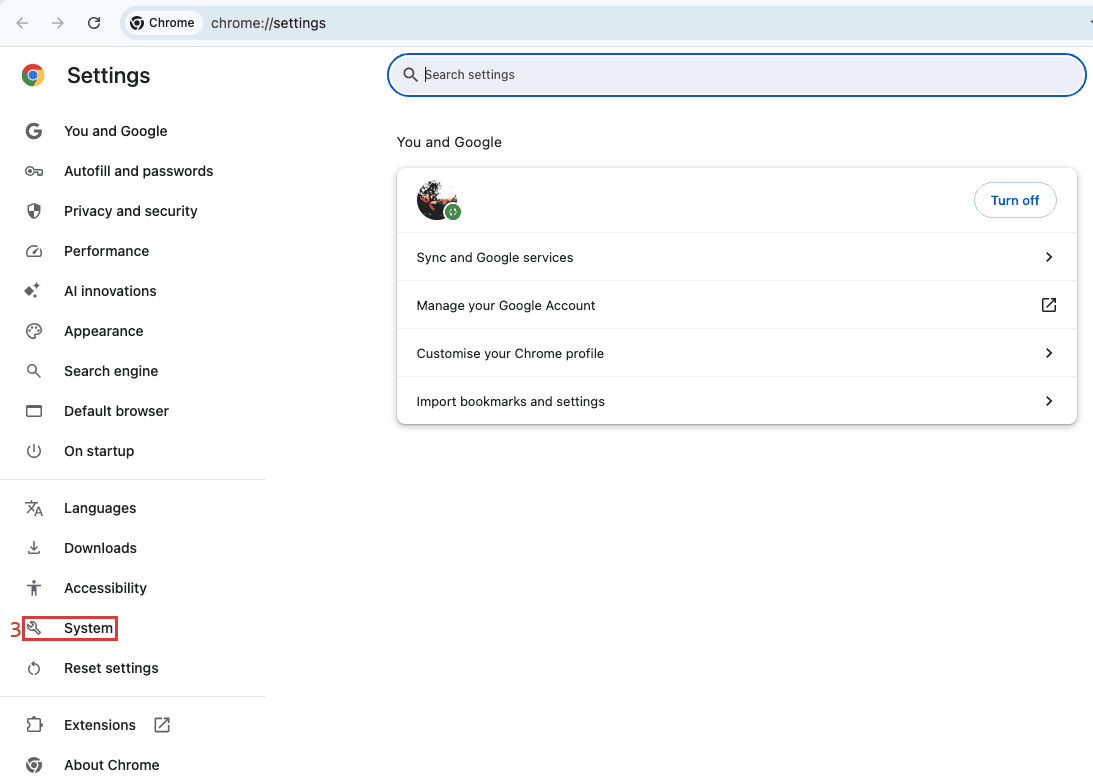Expand Sync and Google services row

[x=1048, y=257]
